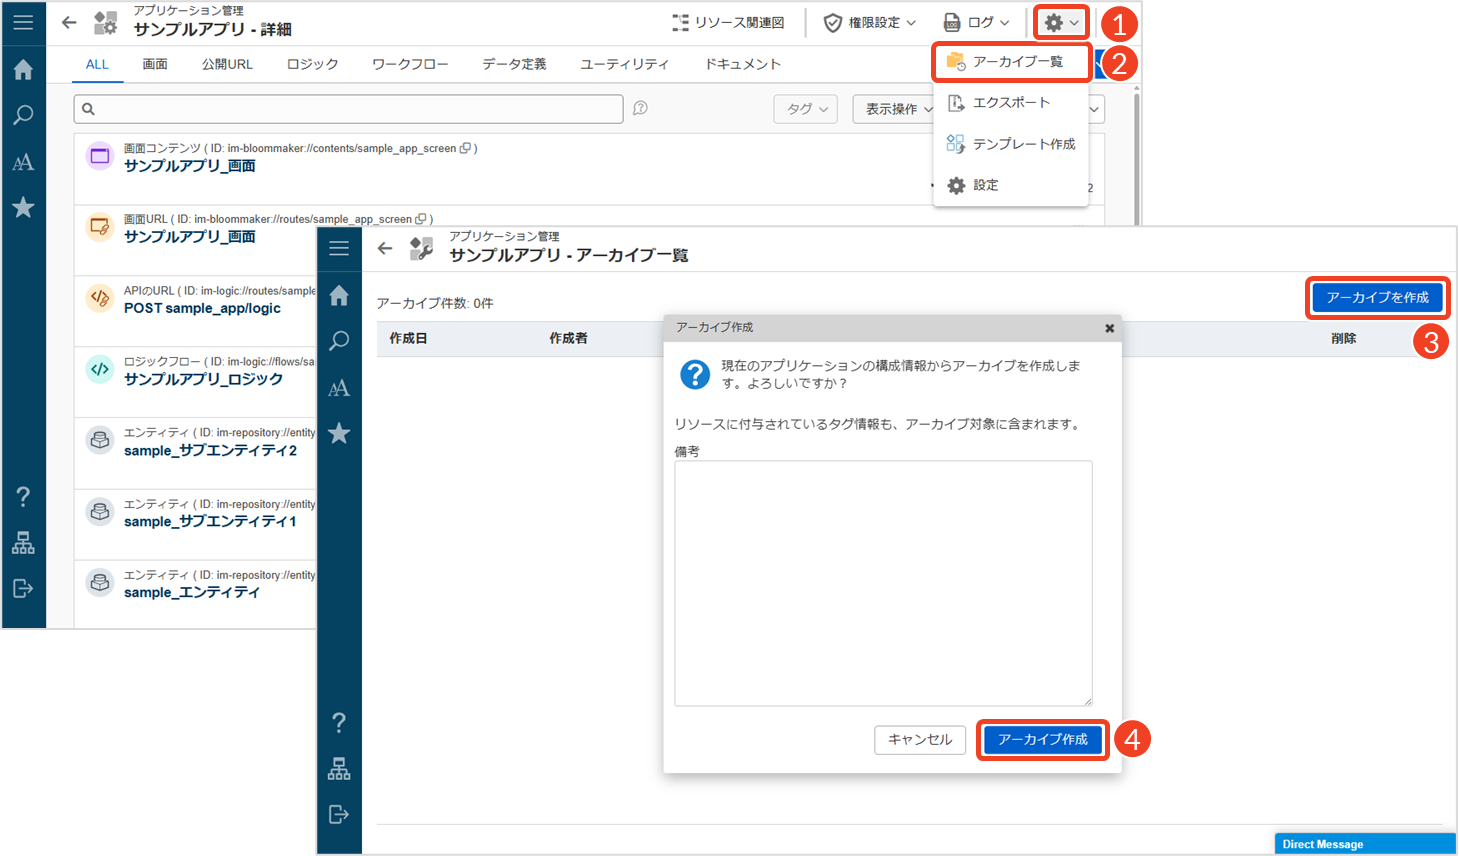Switch to the ワークフロー tab
Image resolution: width=1459 pixels, height=856 pixels.
click(x=410, y=64)
